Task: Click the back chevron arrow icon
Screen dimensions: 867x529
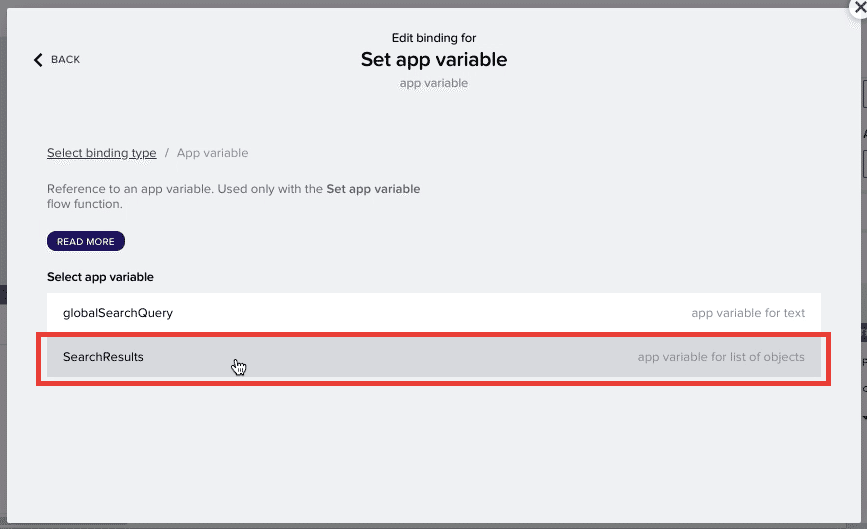Action: 38,60
